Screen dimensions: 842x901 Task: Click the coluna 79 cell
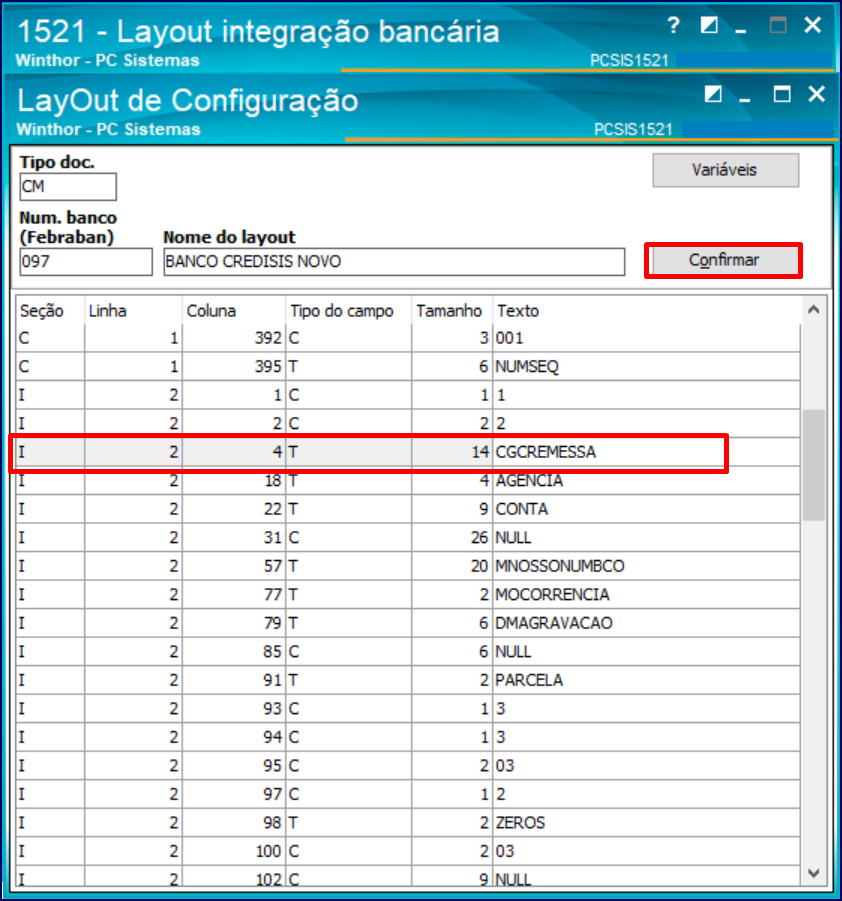(x=234, y=623)
